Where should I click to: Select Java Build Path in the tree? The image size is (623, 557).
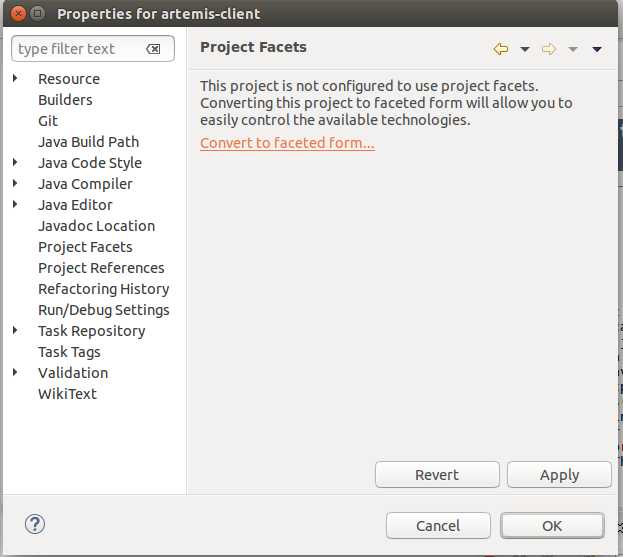[x=89, y=142]
